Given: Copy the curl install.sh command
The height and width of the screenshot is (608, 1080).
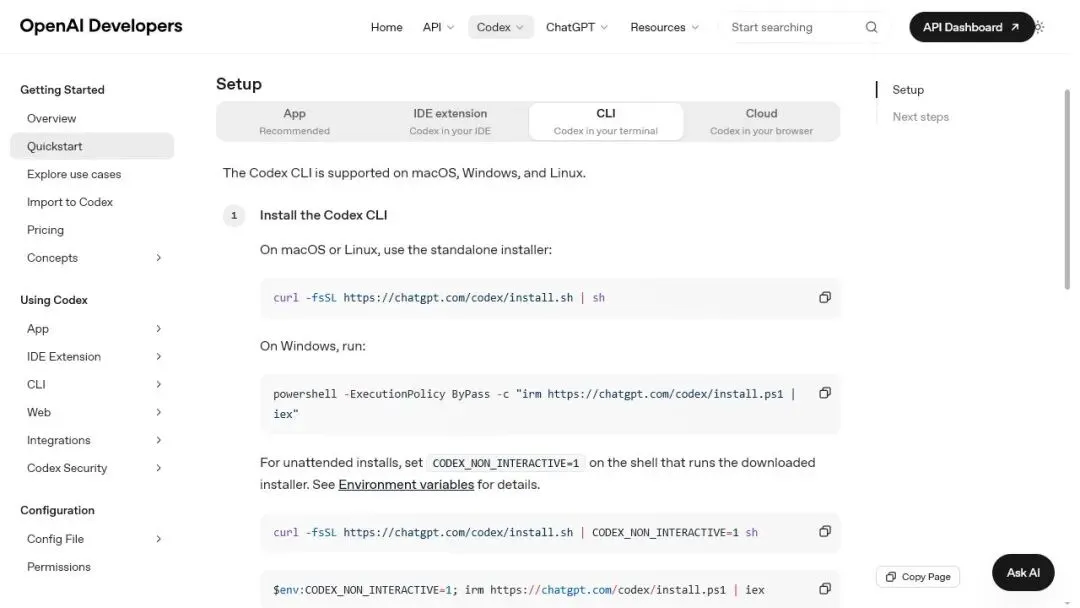Looking at the screenshot, I should click(x=824, y=297).
